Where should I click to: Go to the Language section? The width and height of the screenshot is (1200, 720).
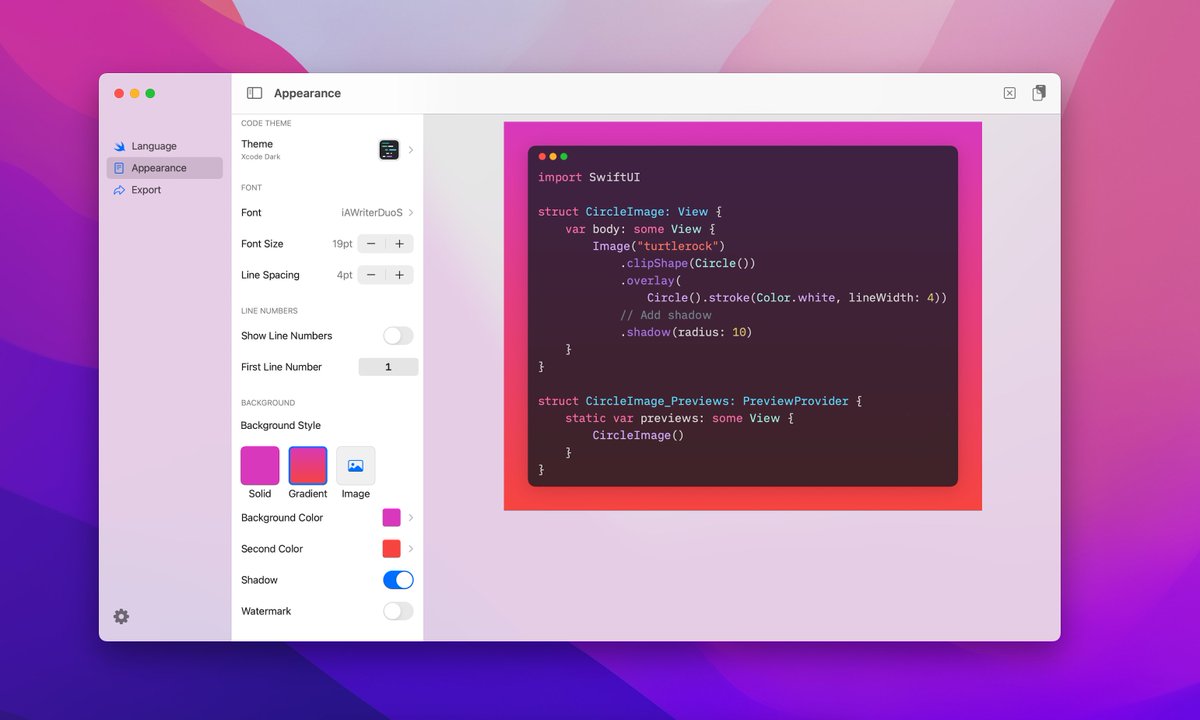point(165,146)
